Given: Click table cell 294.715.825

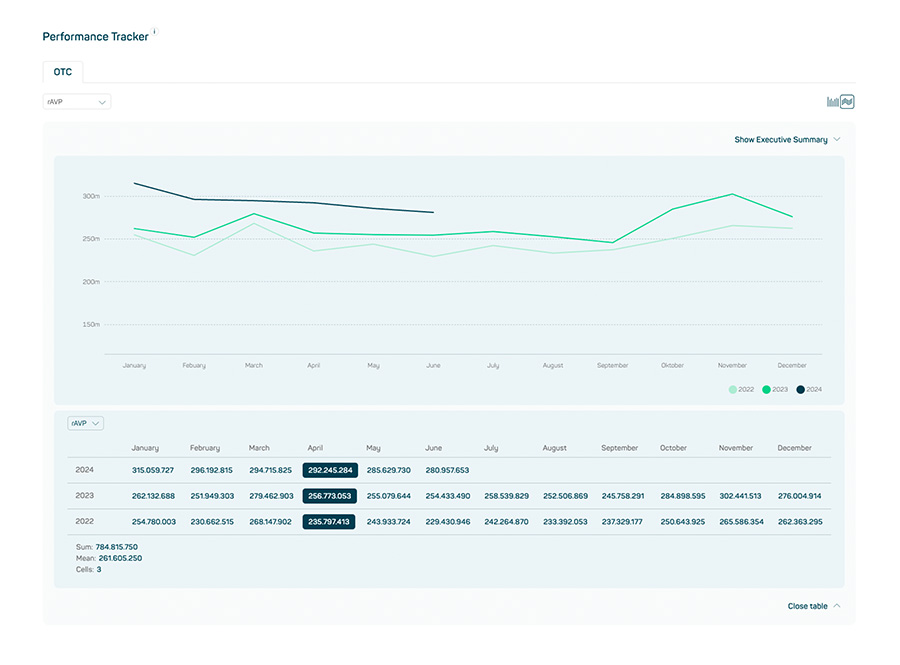Looking at the screenshot, I should click(x=270, y=470).
